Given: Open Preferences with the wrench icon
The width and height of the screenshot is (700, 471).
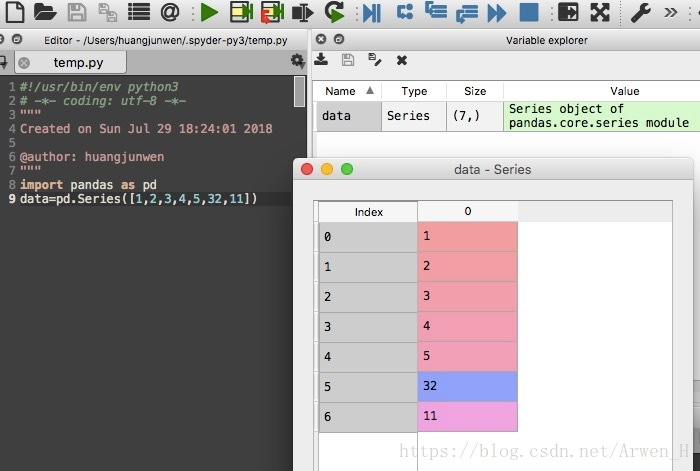Looking at the screenshot, I should (x=642, y=13).
